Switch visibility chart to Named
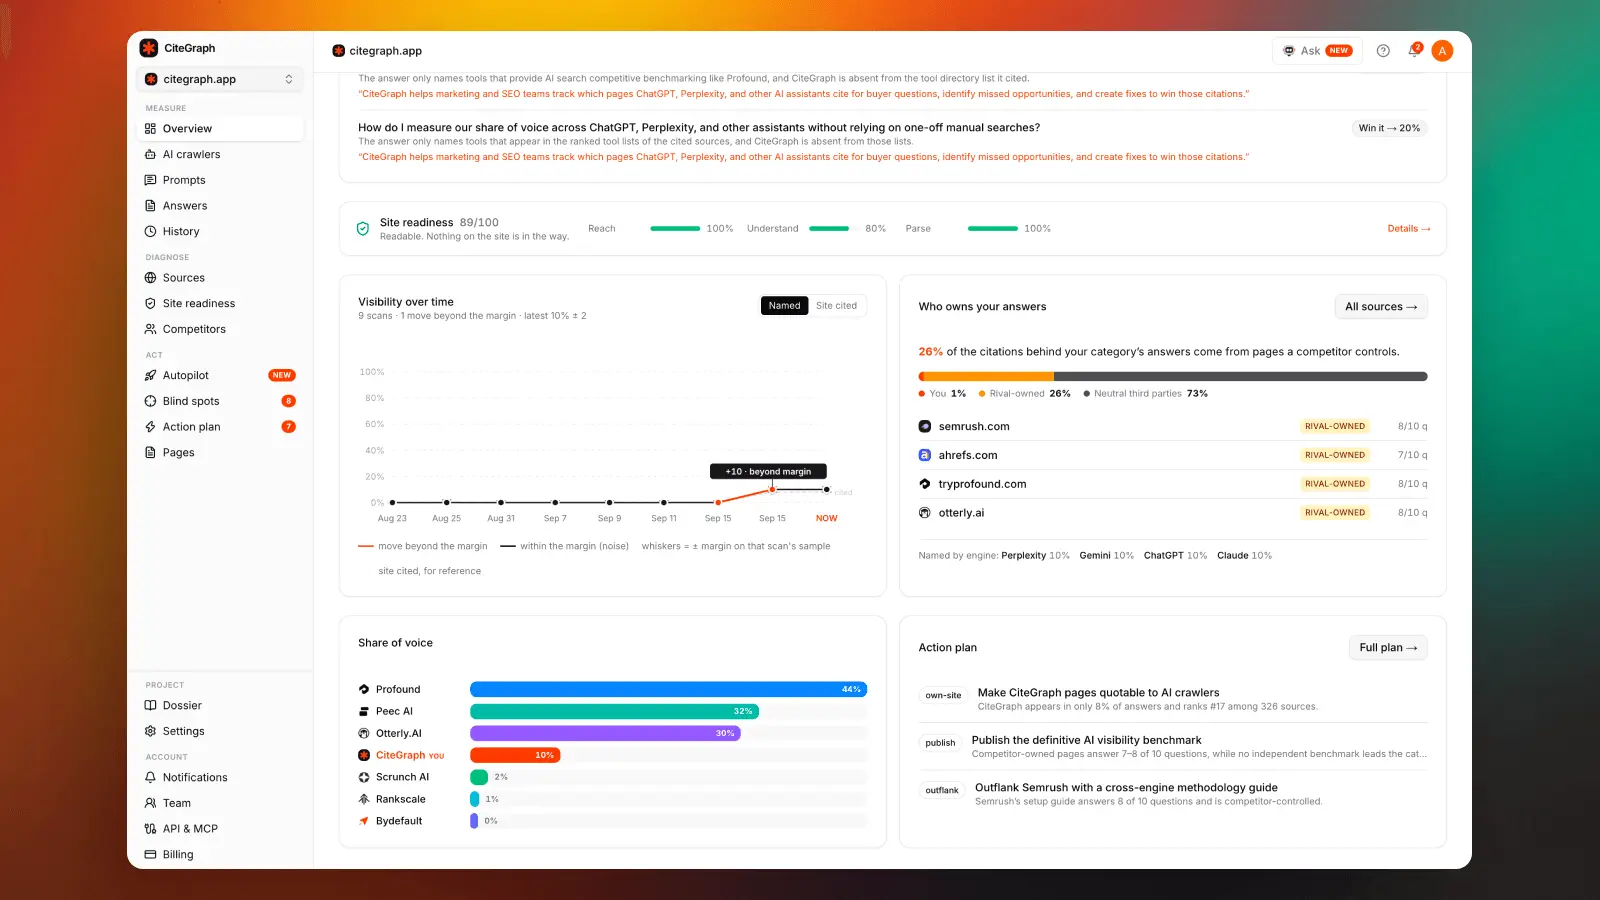Screen dimensions: 1600x900 point(784,306)
